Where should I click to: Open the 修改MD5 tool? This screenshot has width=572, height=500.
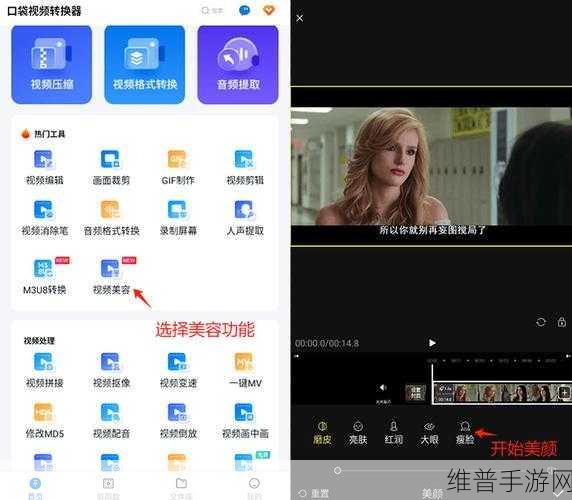click(x=44, y=420)
